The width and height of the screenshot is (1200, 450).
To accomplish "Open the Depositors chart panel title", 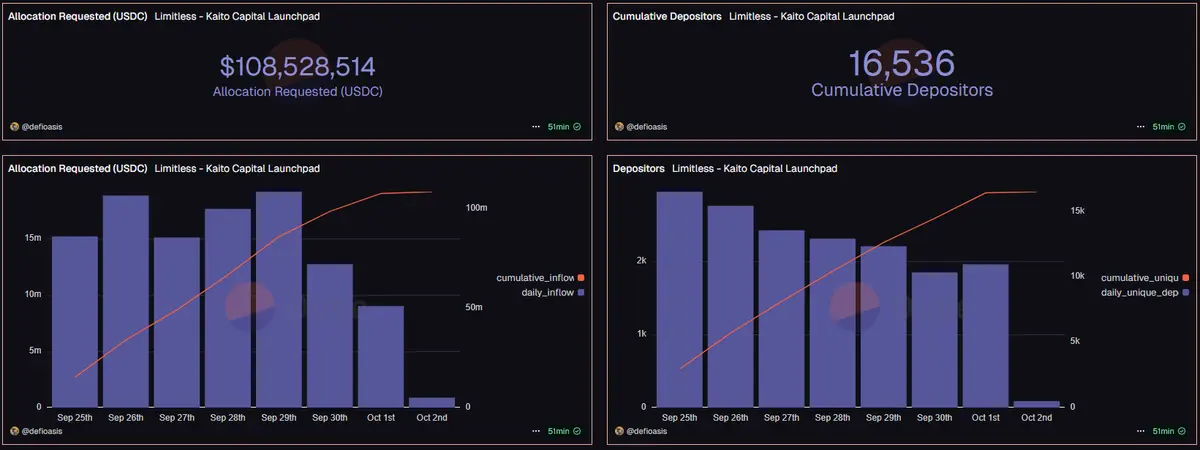I will point(638,169).
